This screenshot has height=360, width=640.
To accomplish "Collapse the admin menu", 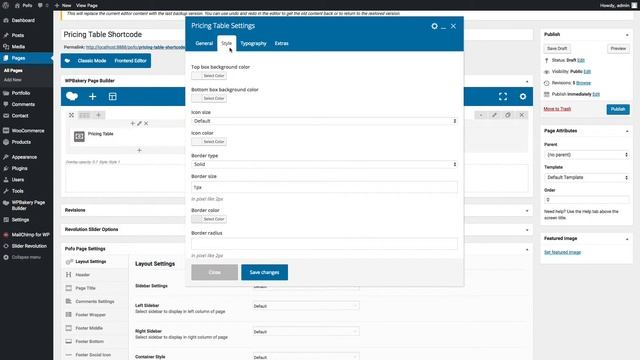I will point(26,258).
